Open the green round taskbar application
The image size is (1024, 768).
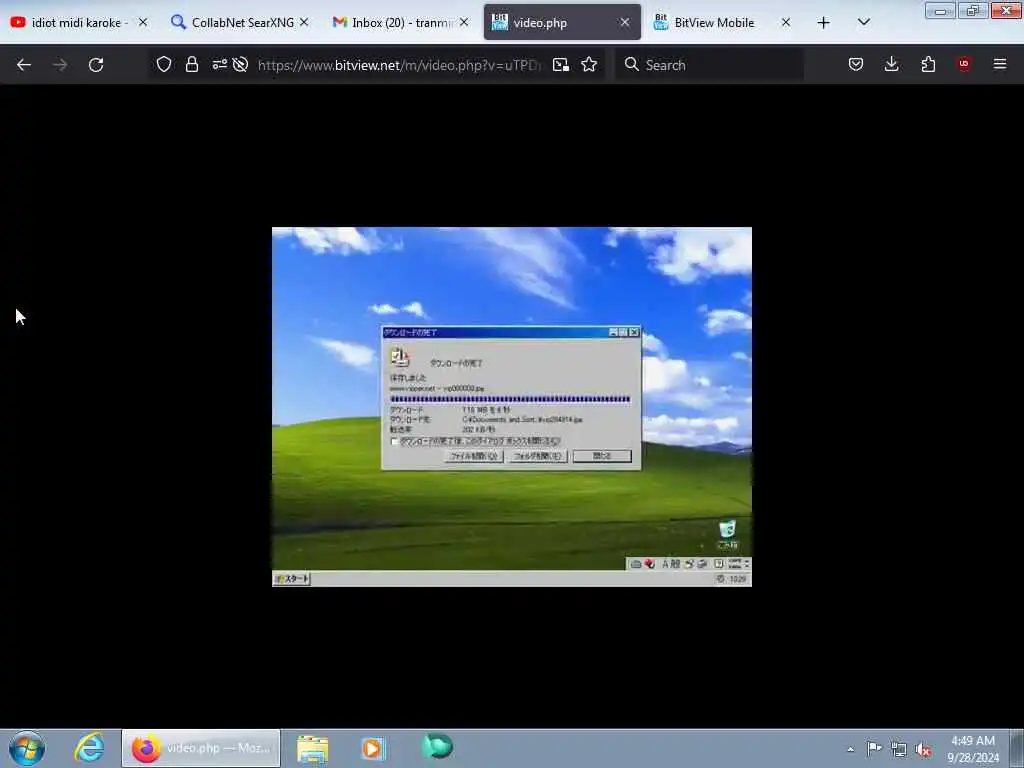click(436, 746)
